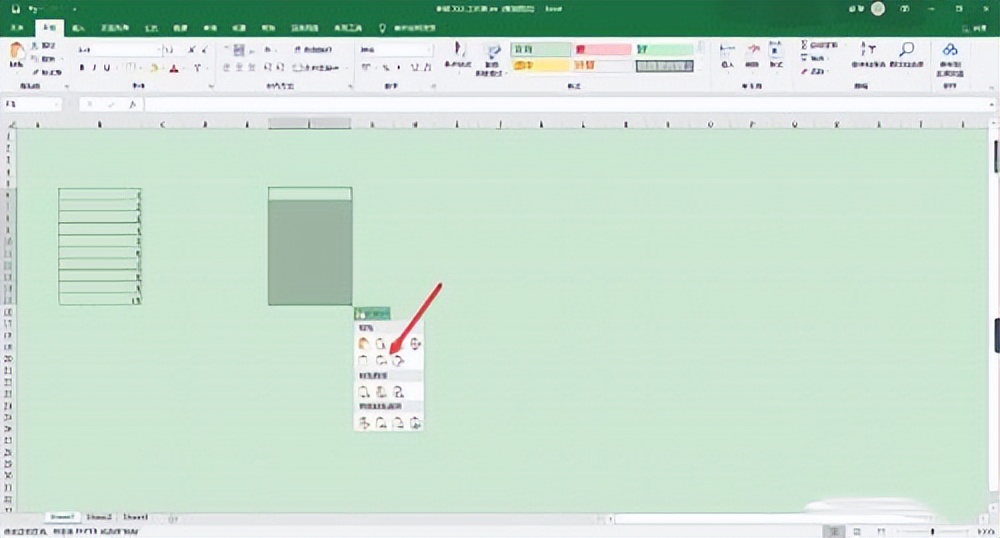The width and height of the screenshot is (1000, 538).
Task: Click the zoom slider in status bar
Action: pyautogui.click(x=932, y=531)
